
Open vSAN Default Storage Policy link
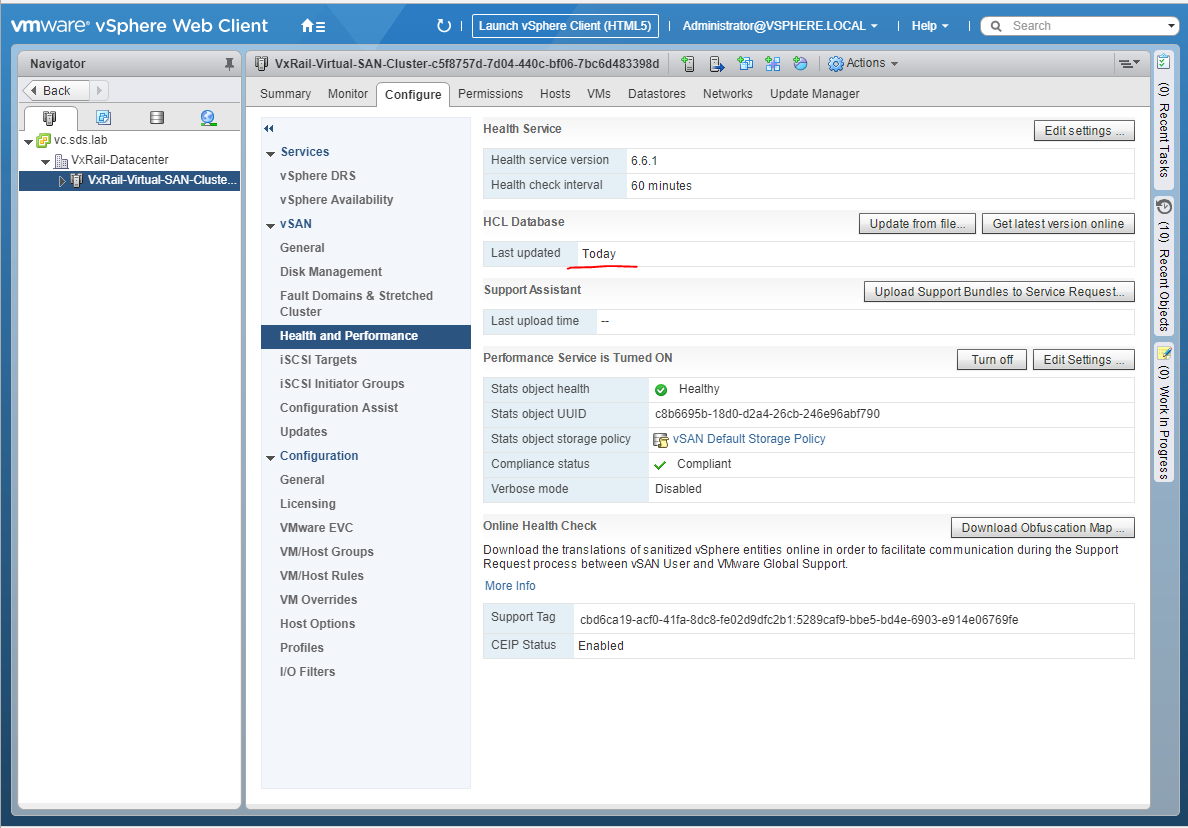(x=749, y=439)
